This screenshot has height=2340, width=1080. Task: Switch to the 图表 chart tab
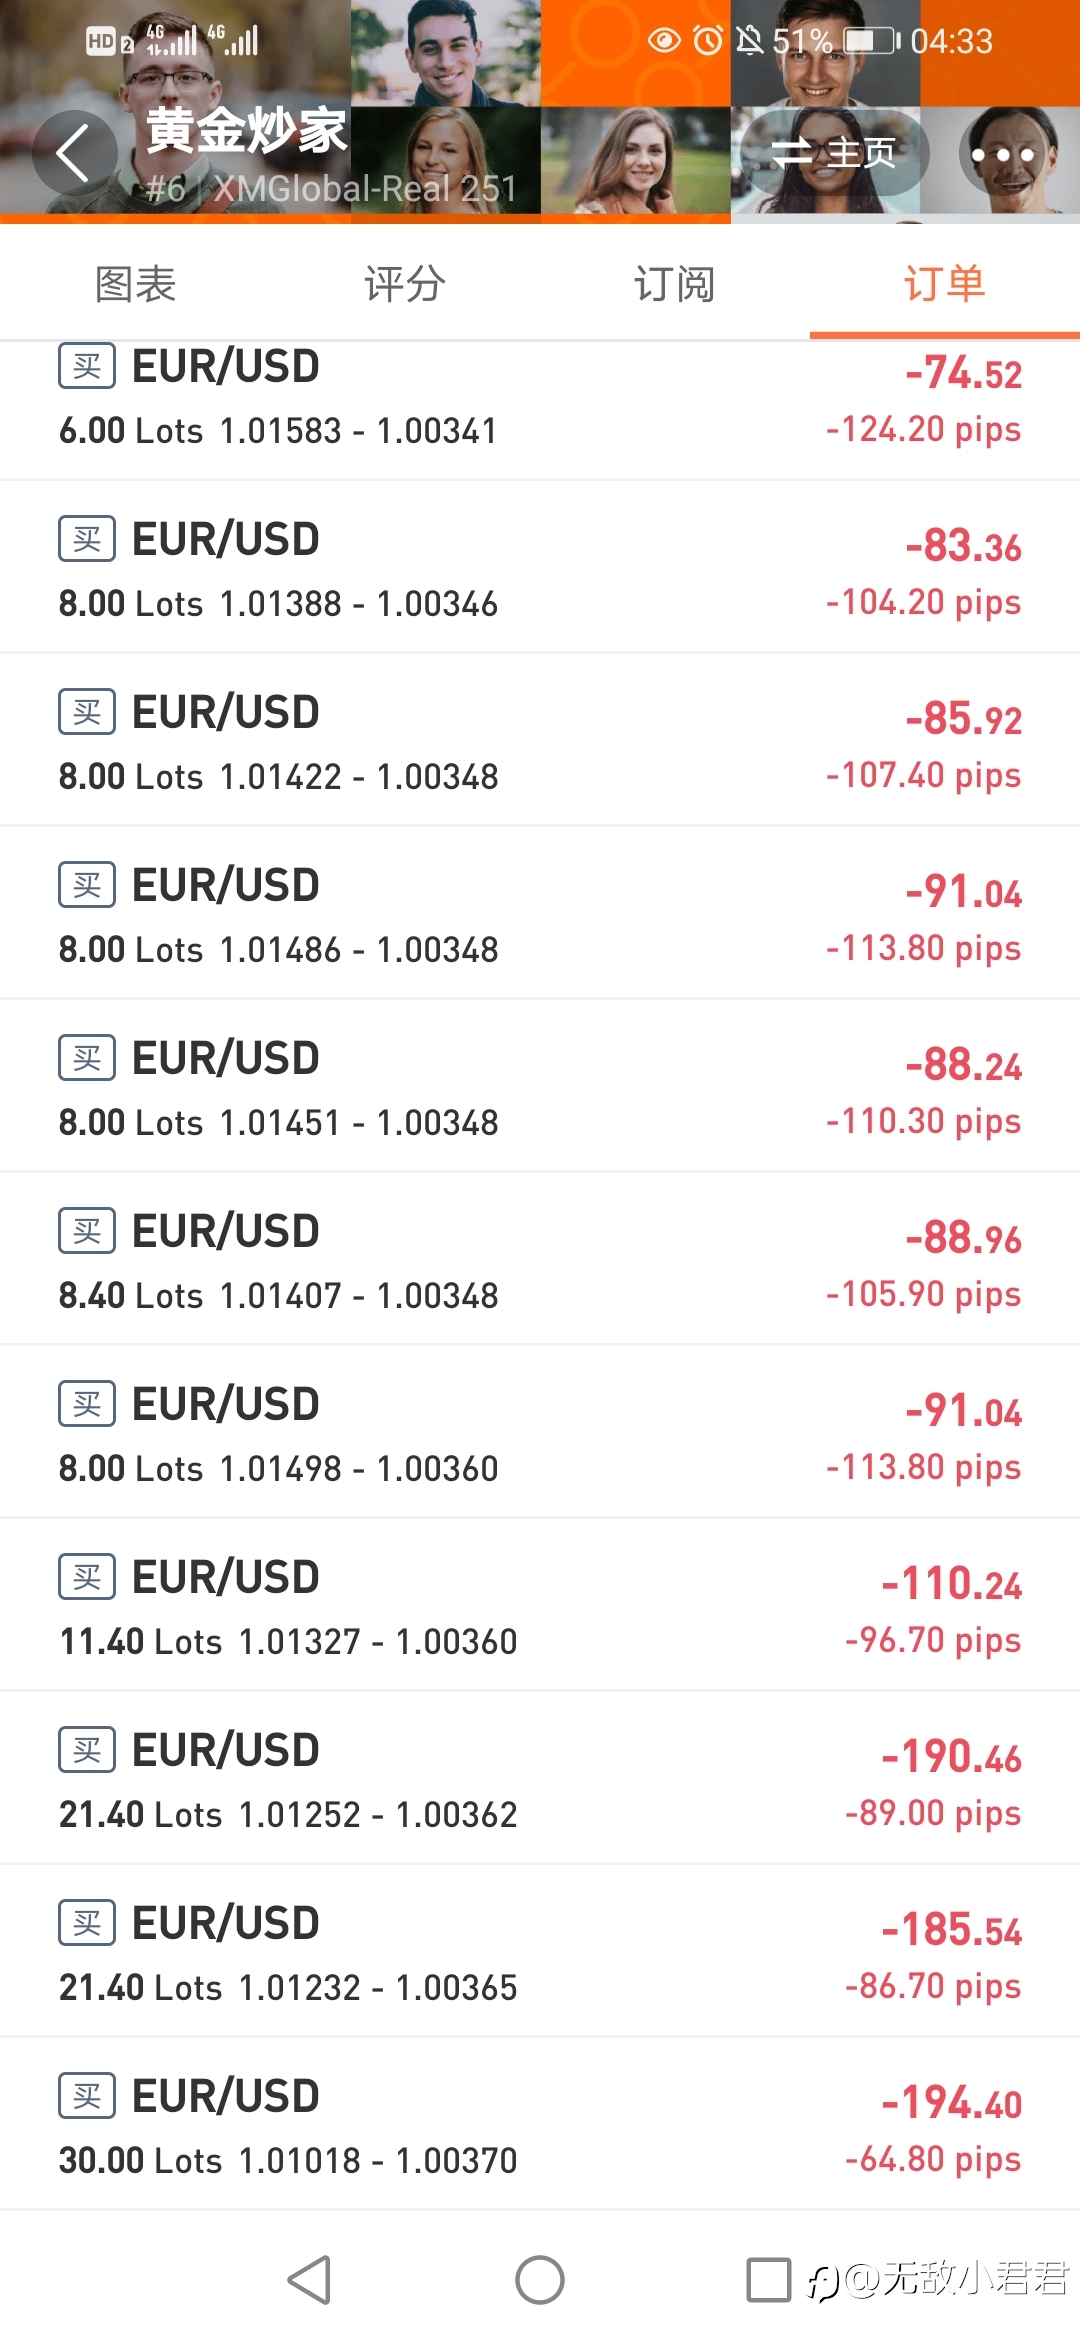point(135,284)
